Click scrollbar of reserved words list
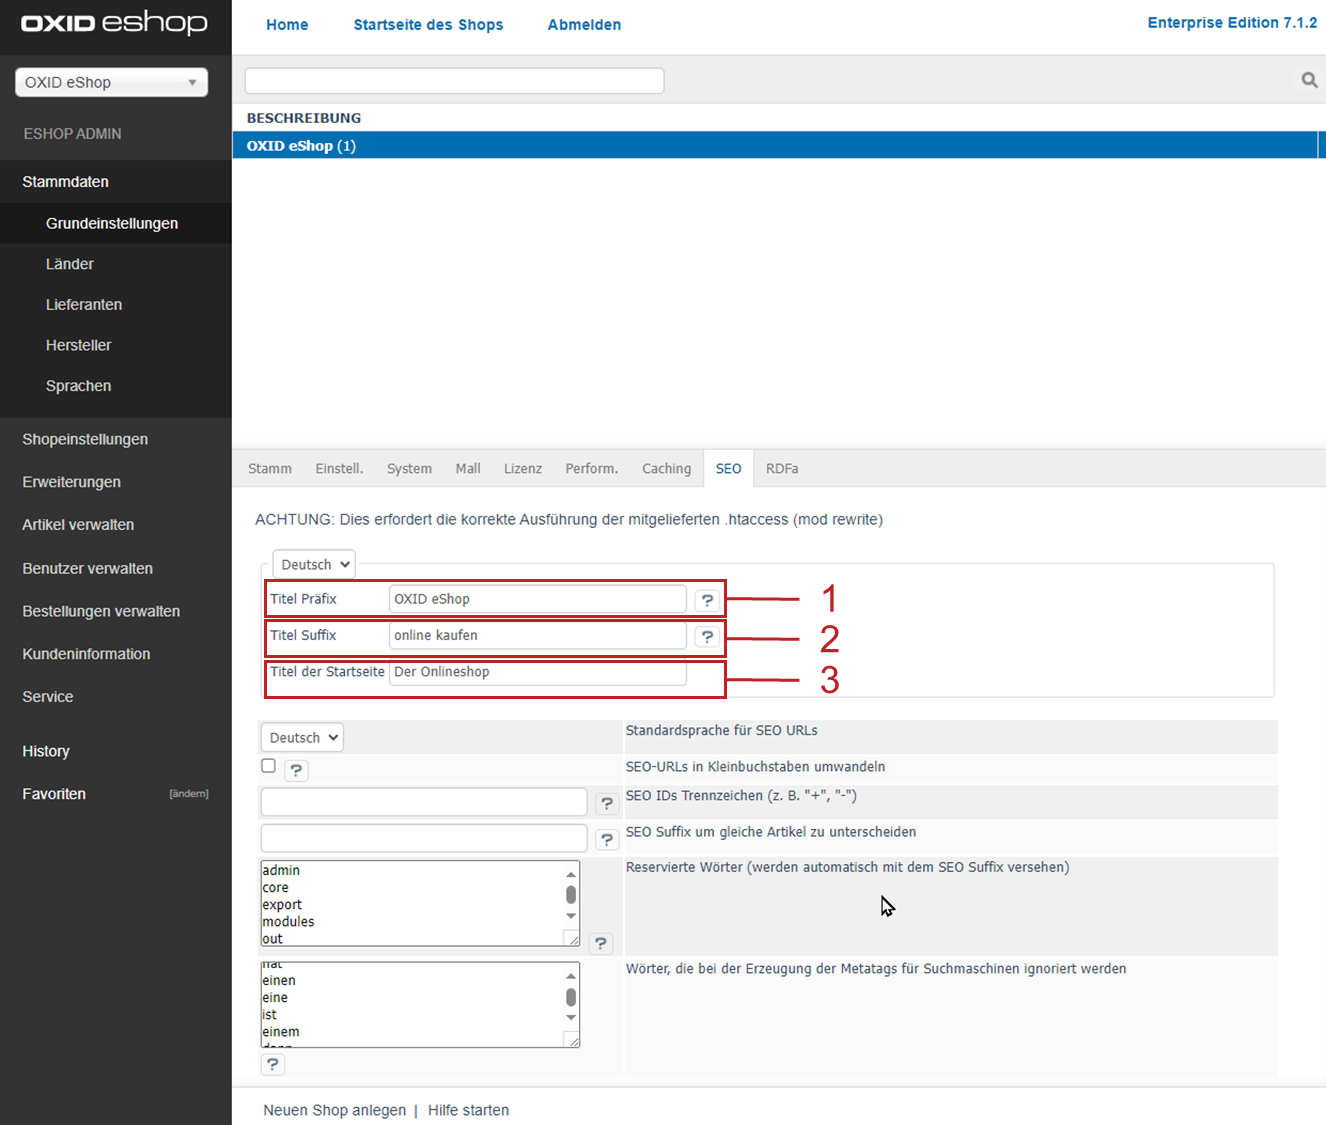Image resolution: width=1326 pixels, height=1125 pixels. (x=571, y=895)
